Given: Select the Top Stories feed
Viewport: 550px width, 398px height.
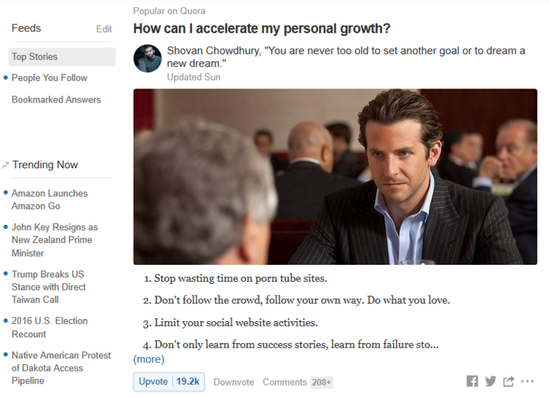Looking at the screenshot, I should (x=62, y=57).
